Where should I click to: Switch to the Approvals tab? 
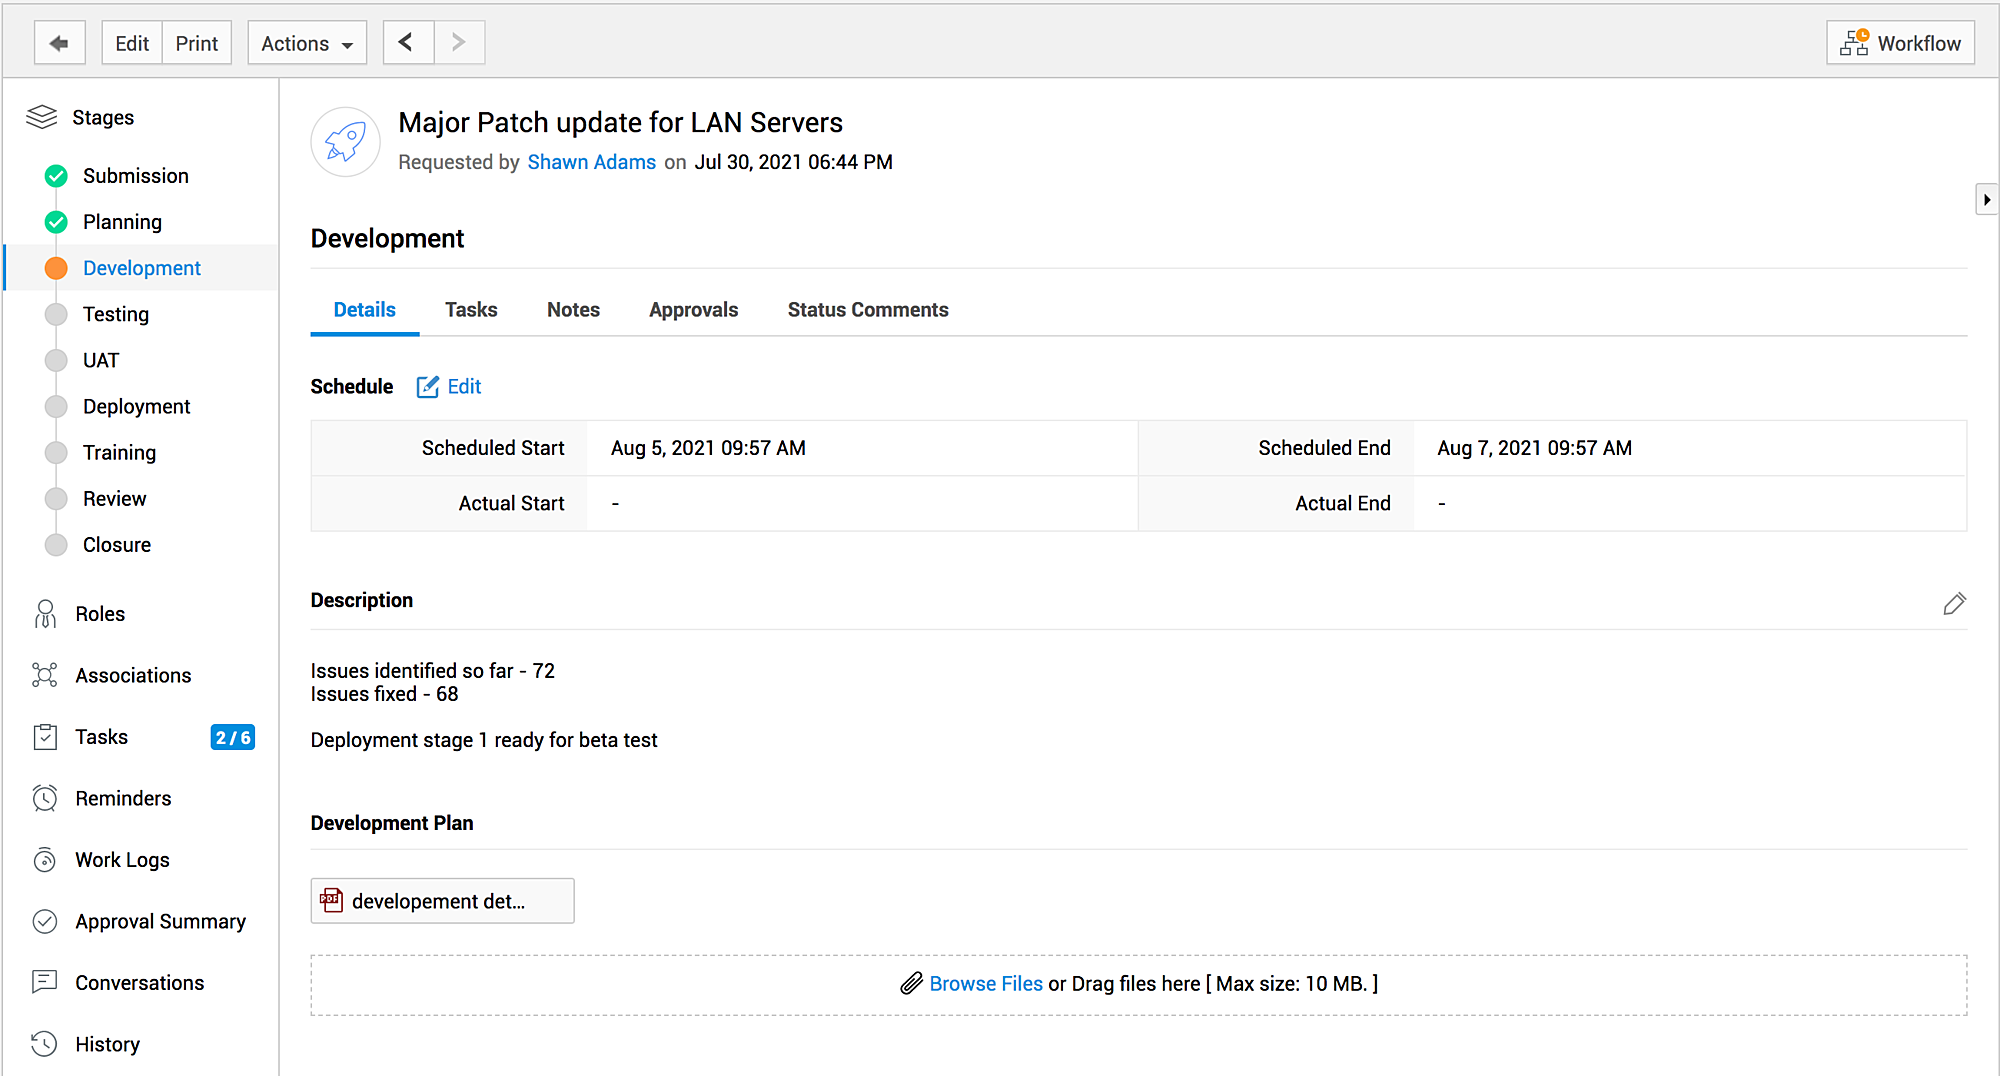693,310
